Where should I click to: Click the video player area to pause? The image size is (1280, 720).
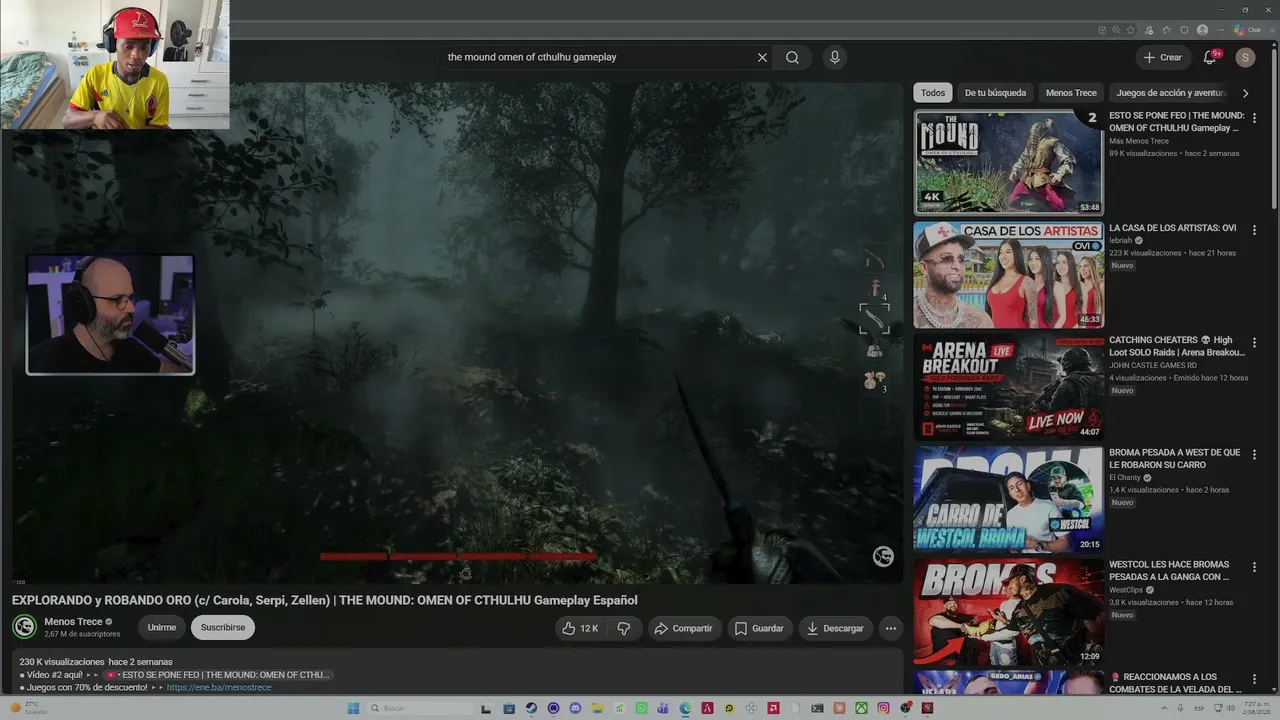[x=456, y=333]
